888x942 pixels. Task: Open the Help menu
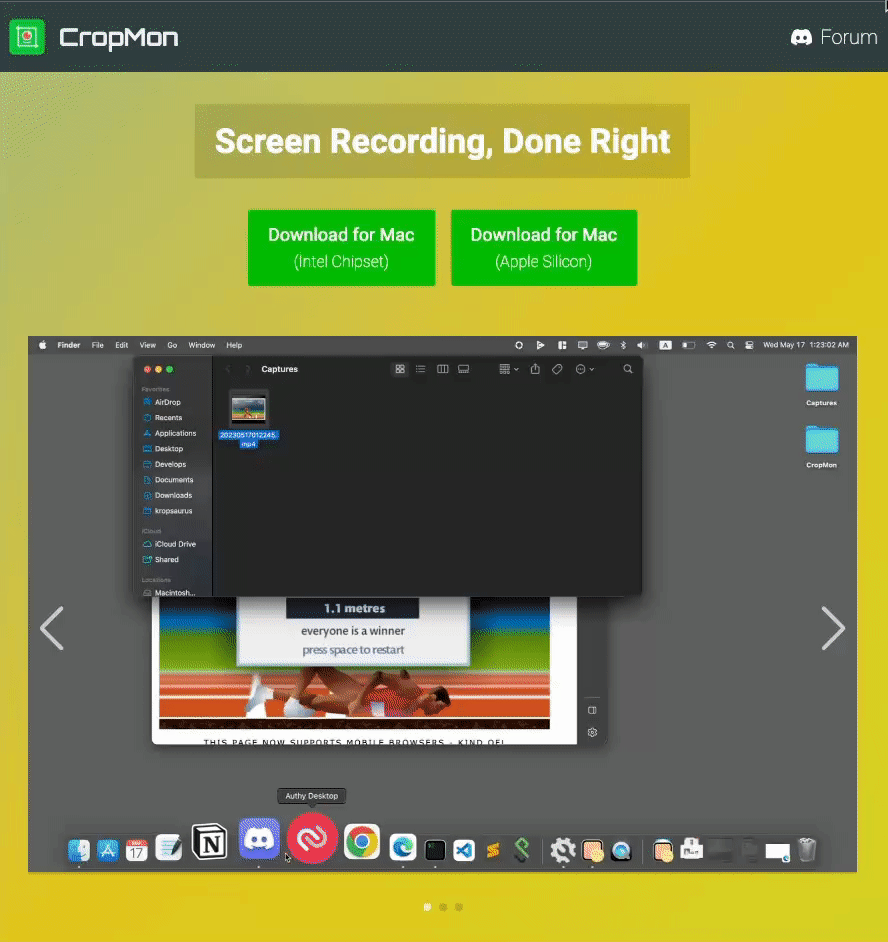(234, 345)
